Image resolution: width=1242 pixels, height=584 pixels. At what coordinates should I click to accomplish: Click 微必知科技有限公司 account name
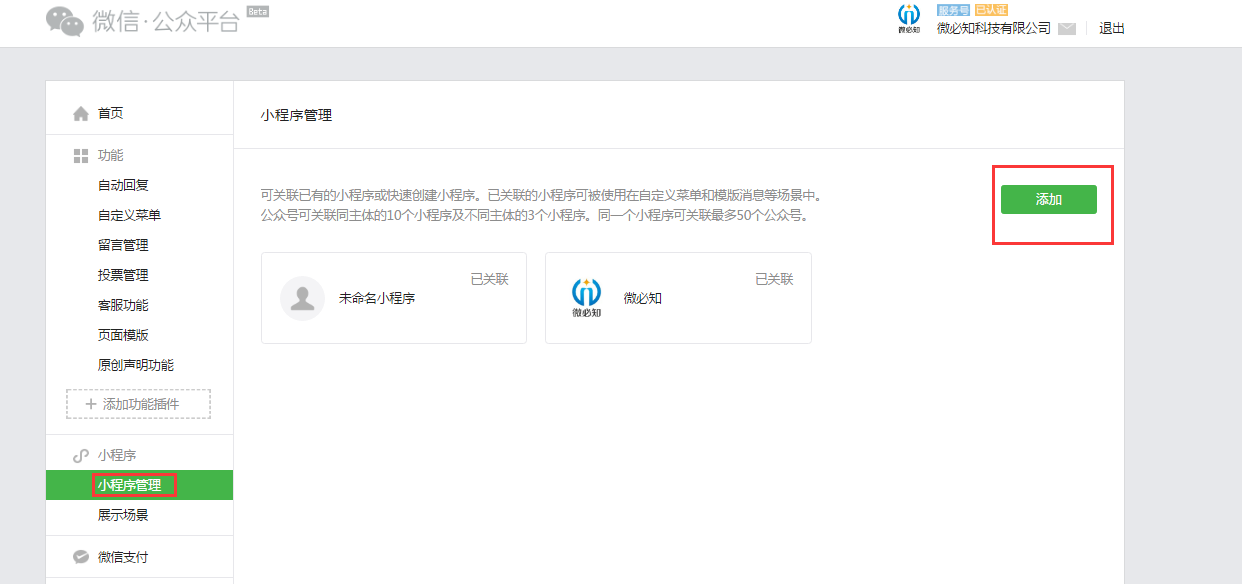pos(993,28)
